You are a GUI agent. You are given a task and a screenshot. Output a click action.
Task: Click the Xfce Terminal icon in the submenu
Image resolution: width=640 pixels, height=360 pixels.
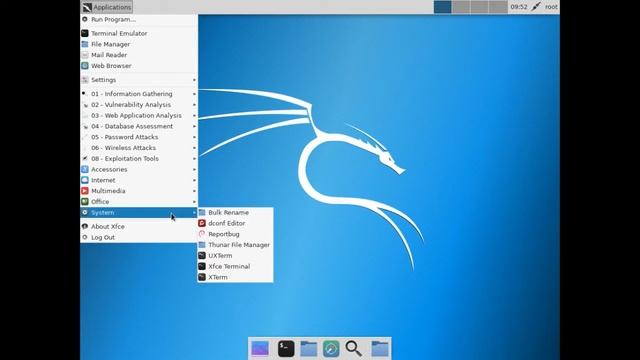(x=202, y=267)
